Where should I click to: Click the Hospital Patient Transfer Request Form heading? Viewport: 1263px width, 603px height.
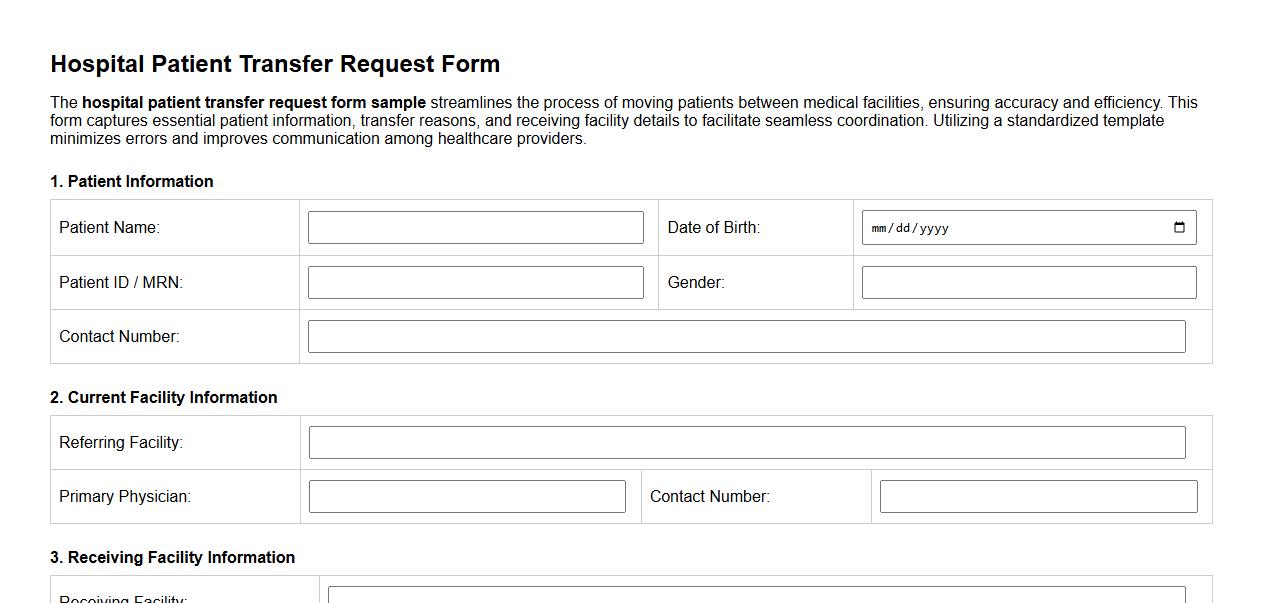point(275,63)
